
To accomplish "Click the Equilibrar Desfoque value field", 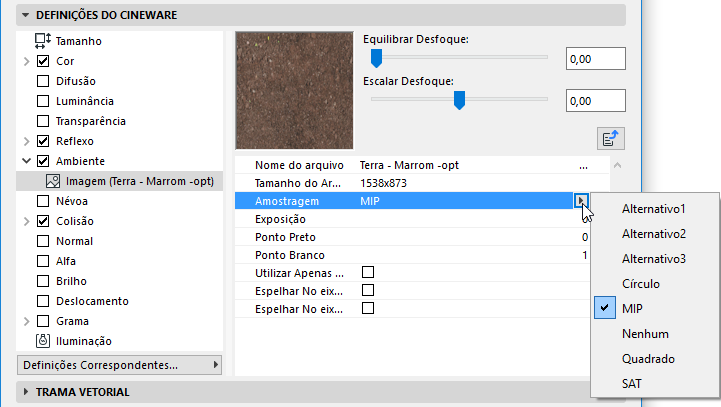I will (595, 59).
